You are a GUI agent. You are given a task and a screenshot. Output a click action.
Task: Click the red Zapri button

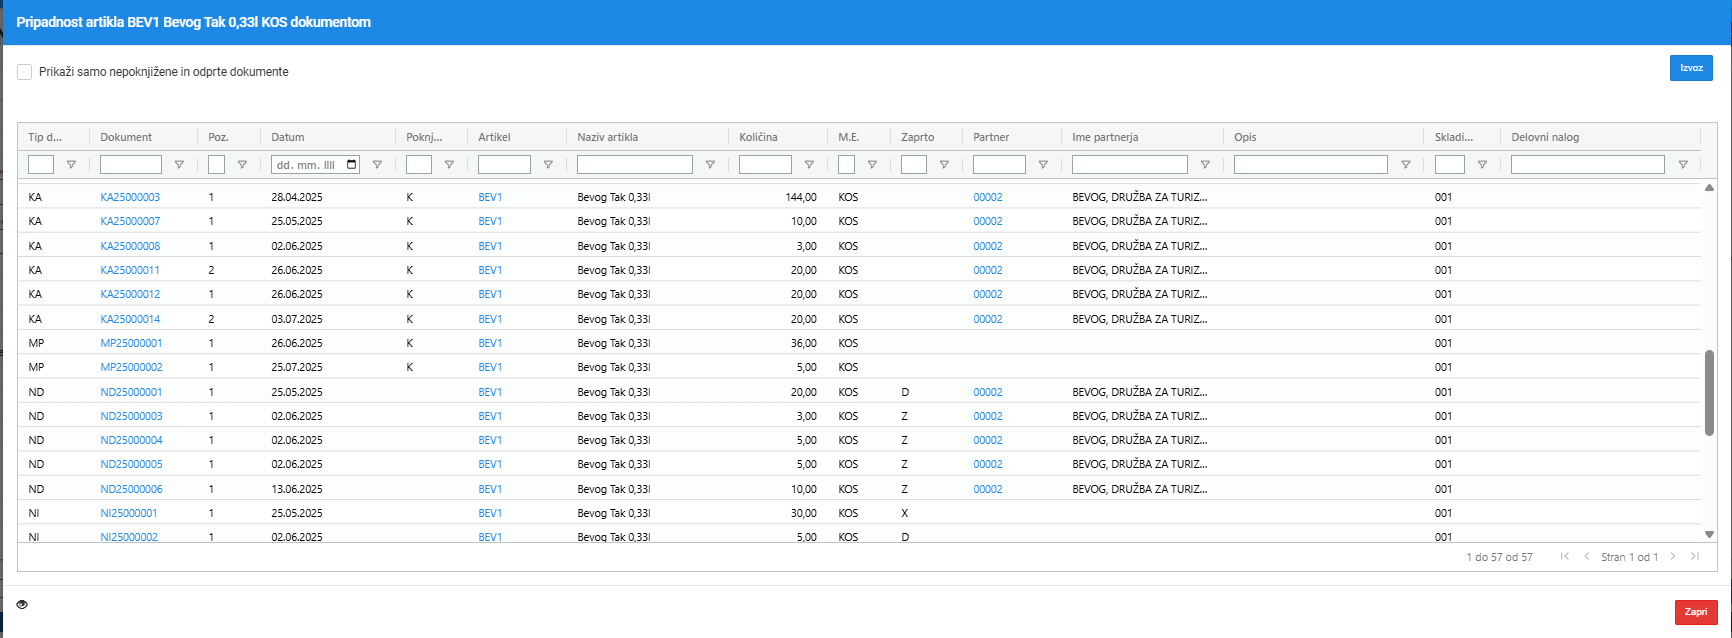[x=1696, y=612]
